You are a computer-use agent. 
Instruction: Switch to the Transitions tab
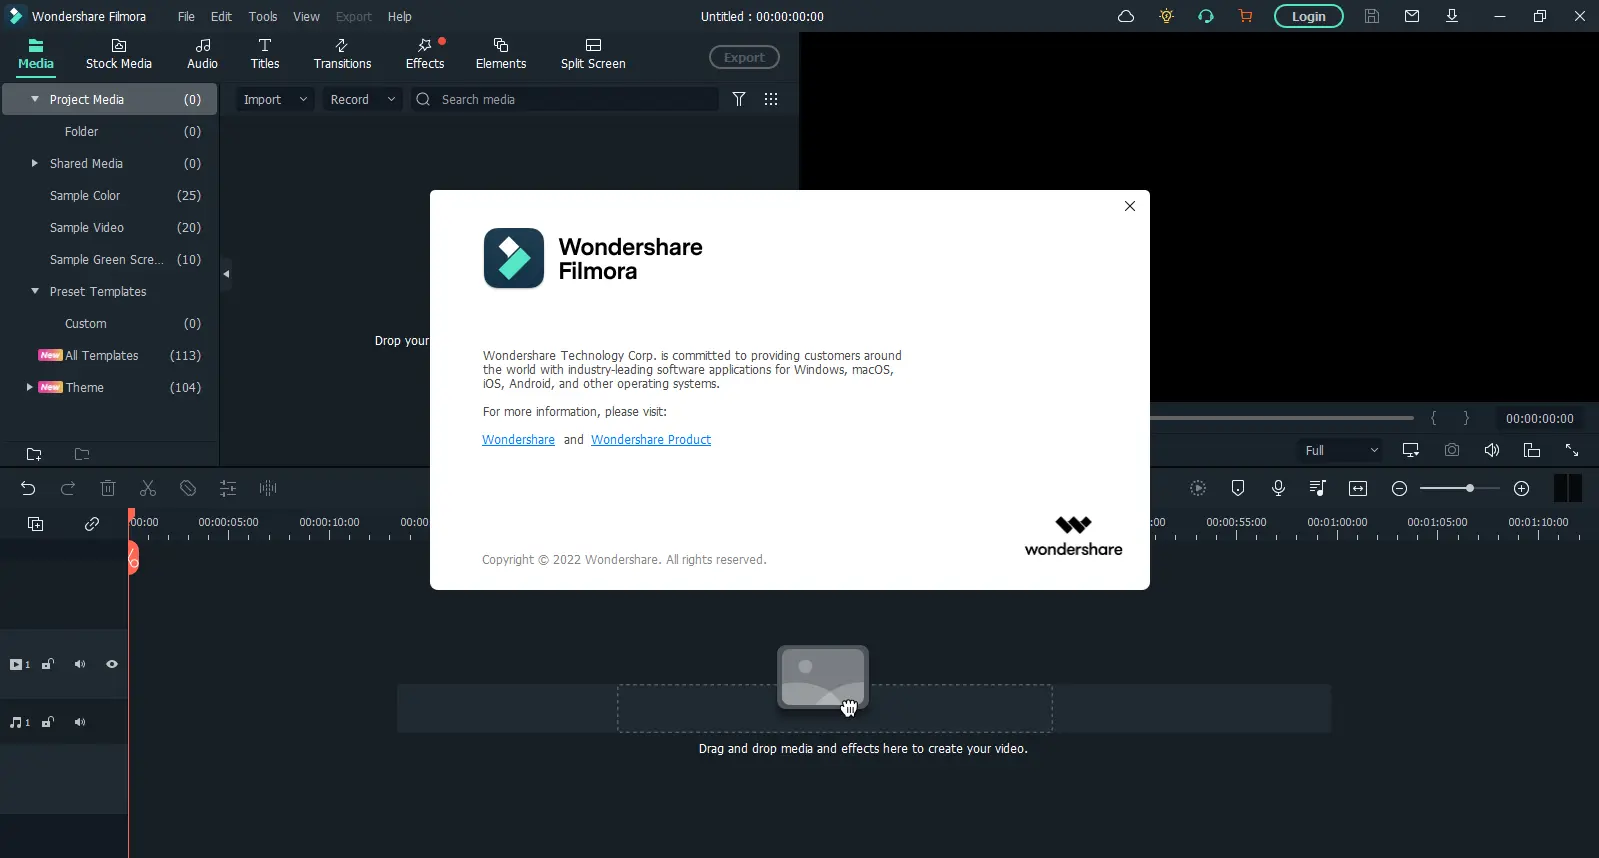coord(342,54)
